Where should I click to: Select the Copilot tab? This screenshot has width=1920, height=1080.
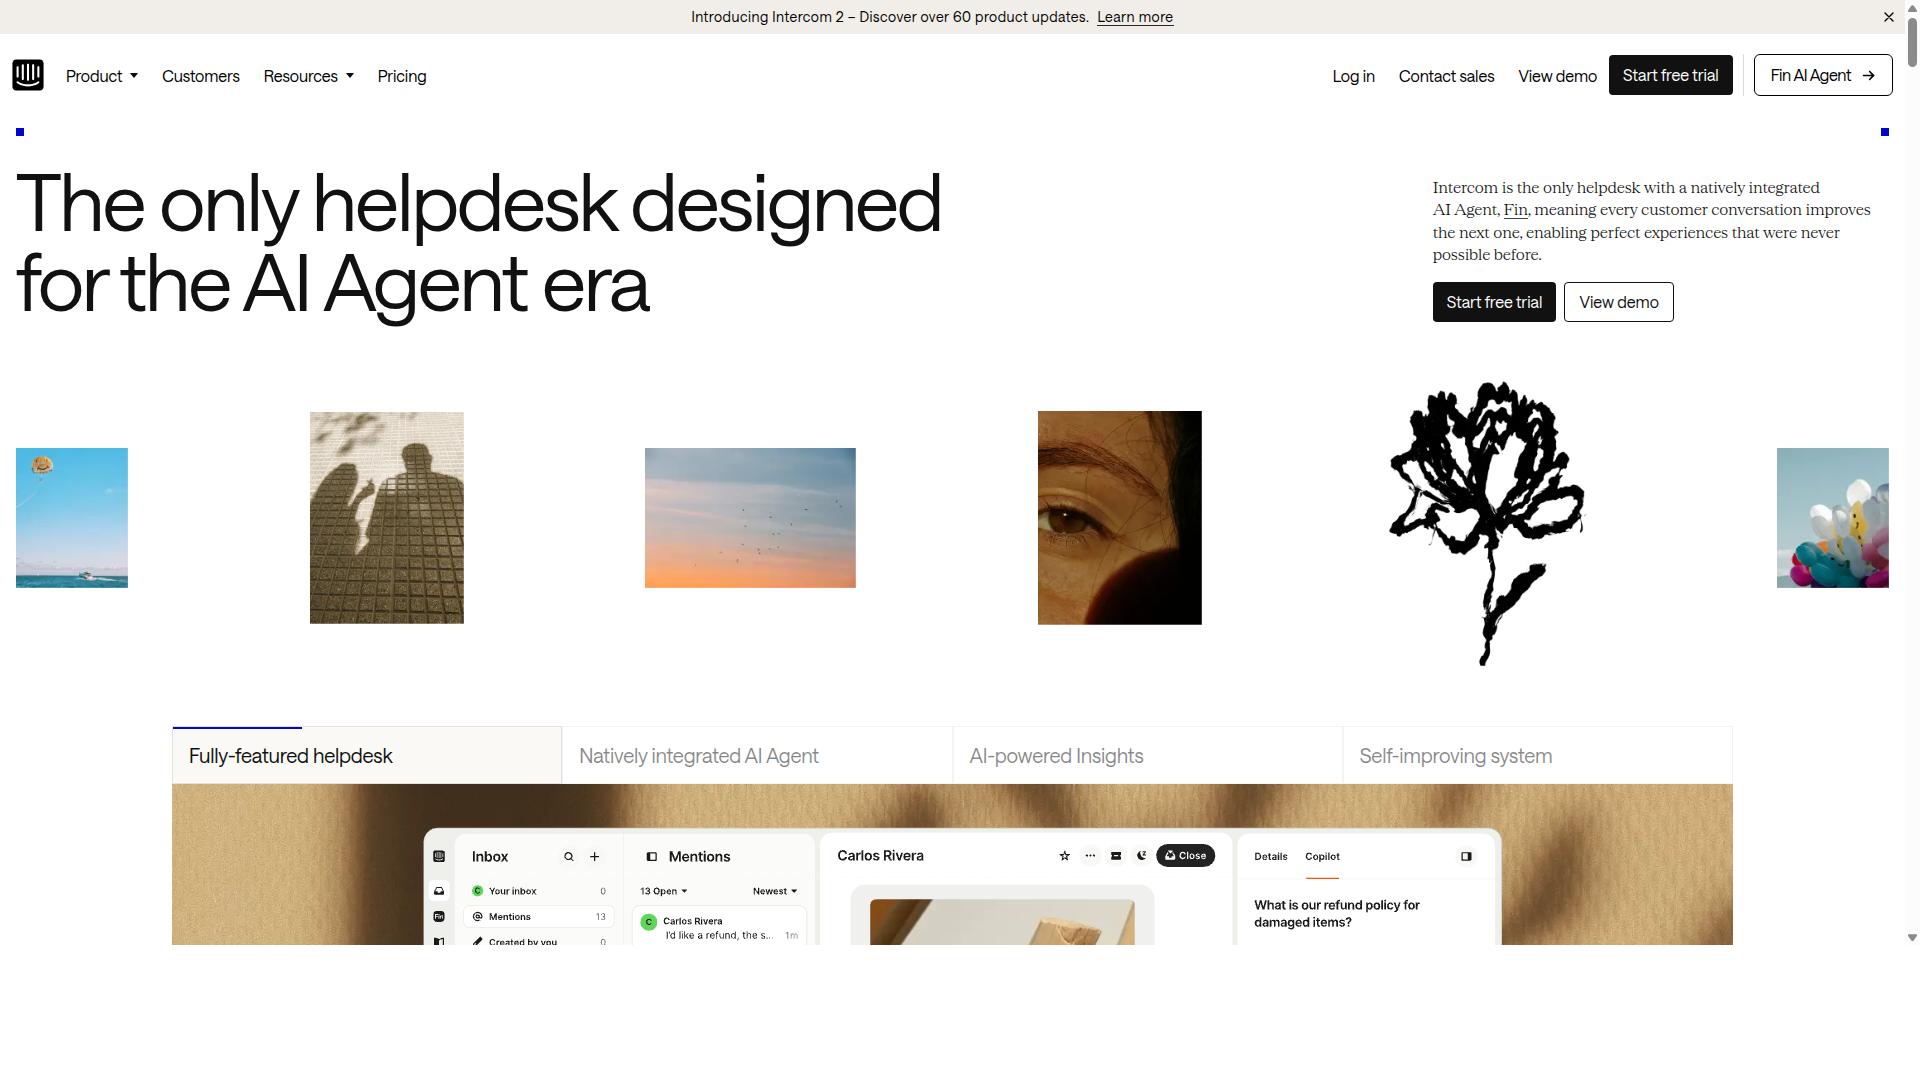pos(1322,857)
